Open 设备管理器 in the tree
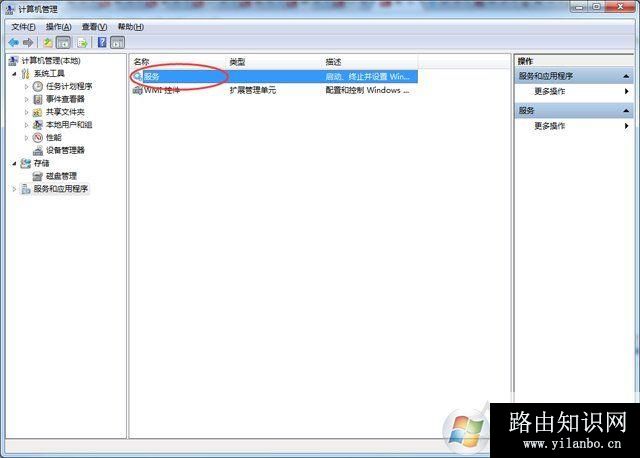 (65, 150)
